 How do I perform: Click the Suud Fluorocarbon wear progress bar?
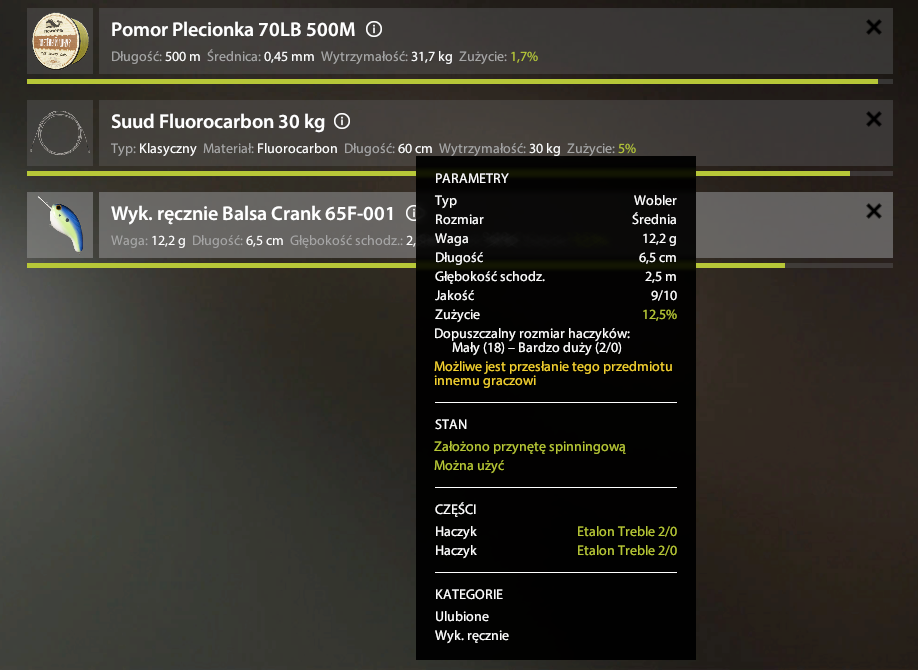(460, 173)
